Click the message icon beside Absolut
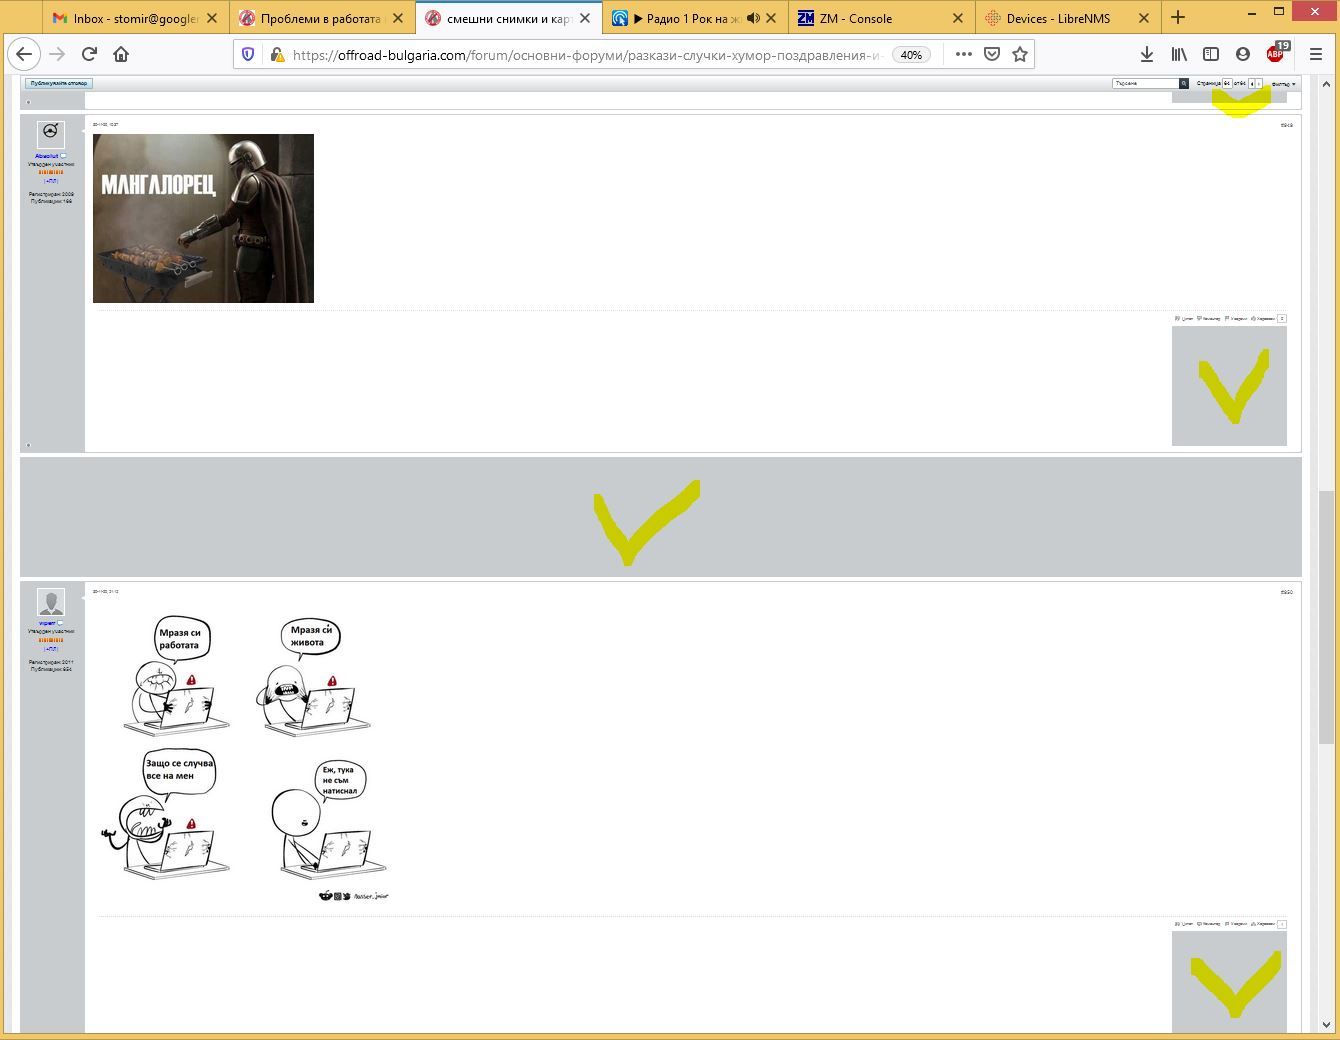The width and height of the screenshot is (1340, 1040). pyautogui.click(x=63, y=156)
